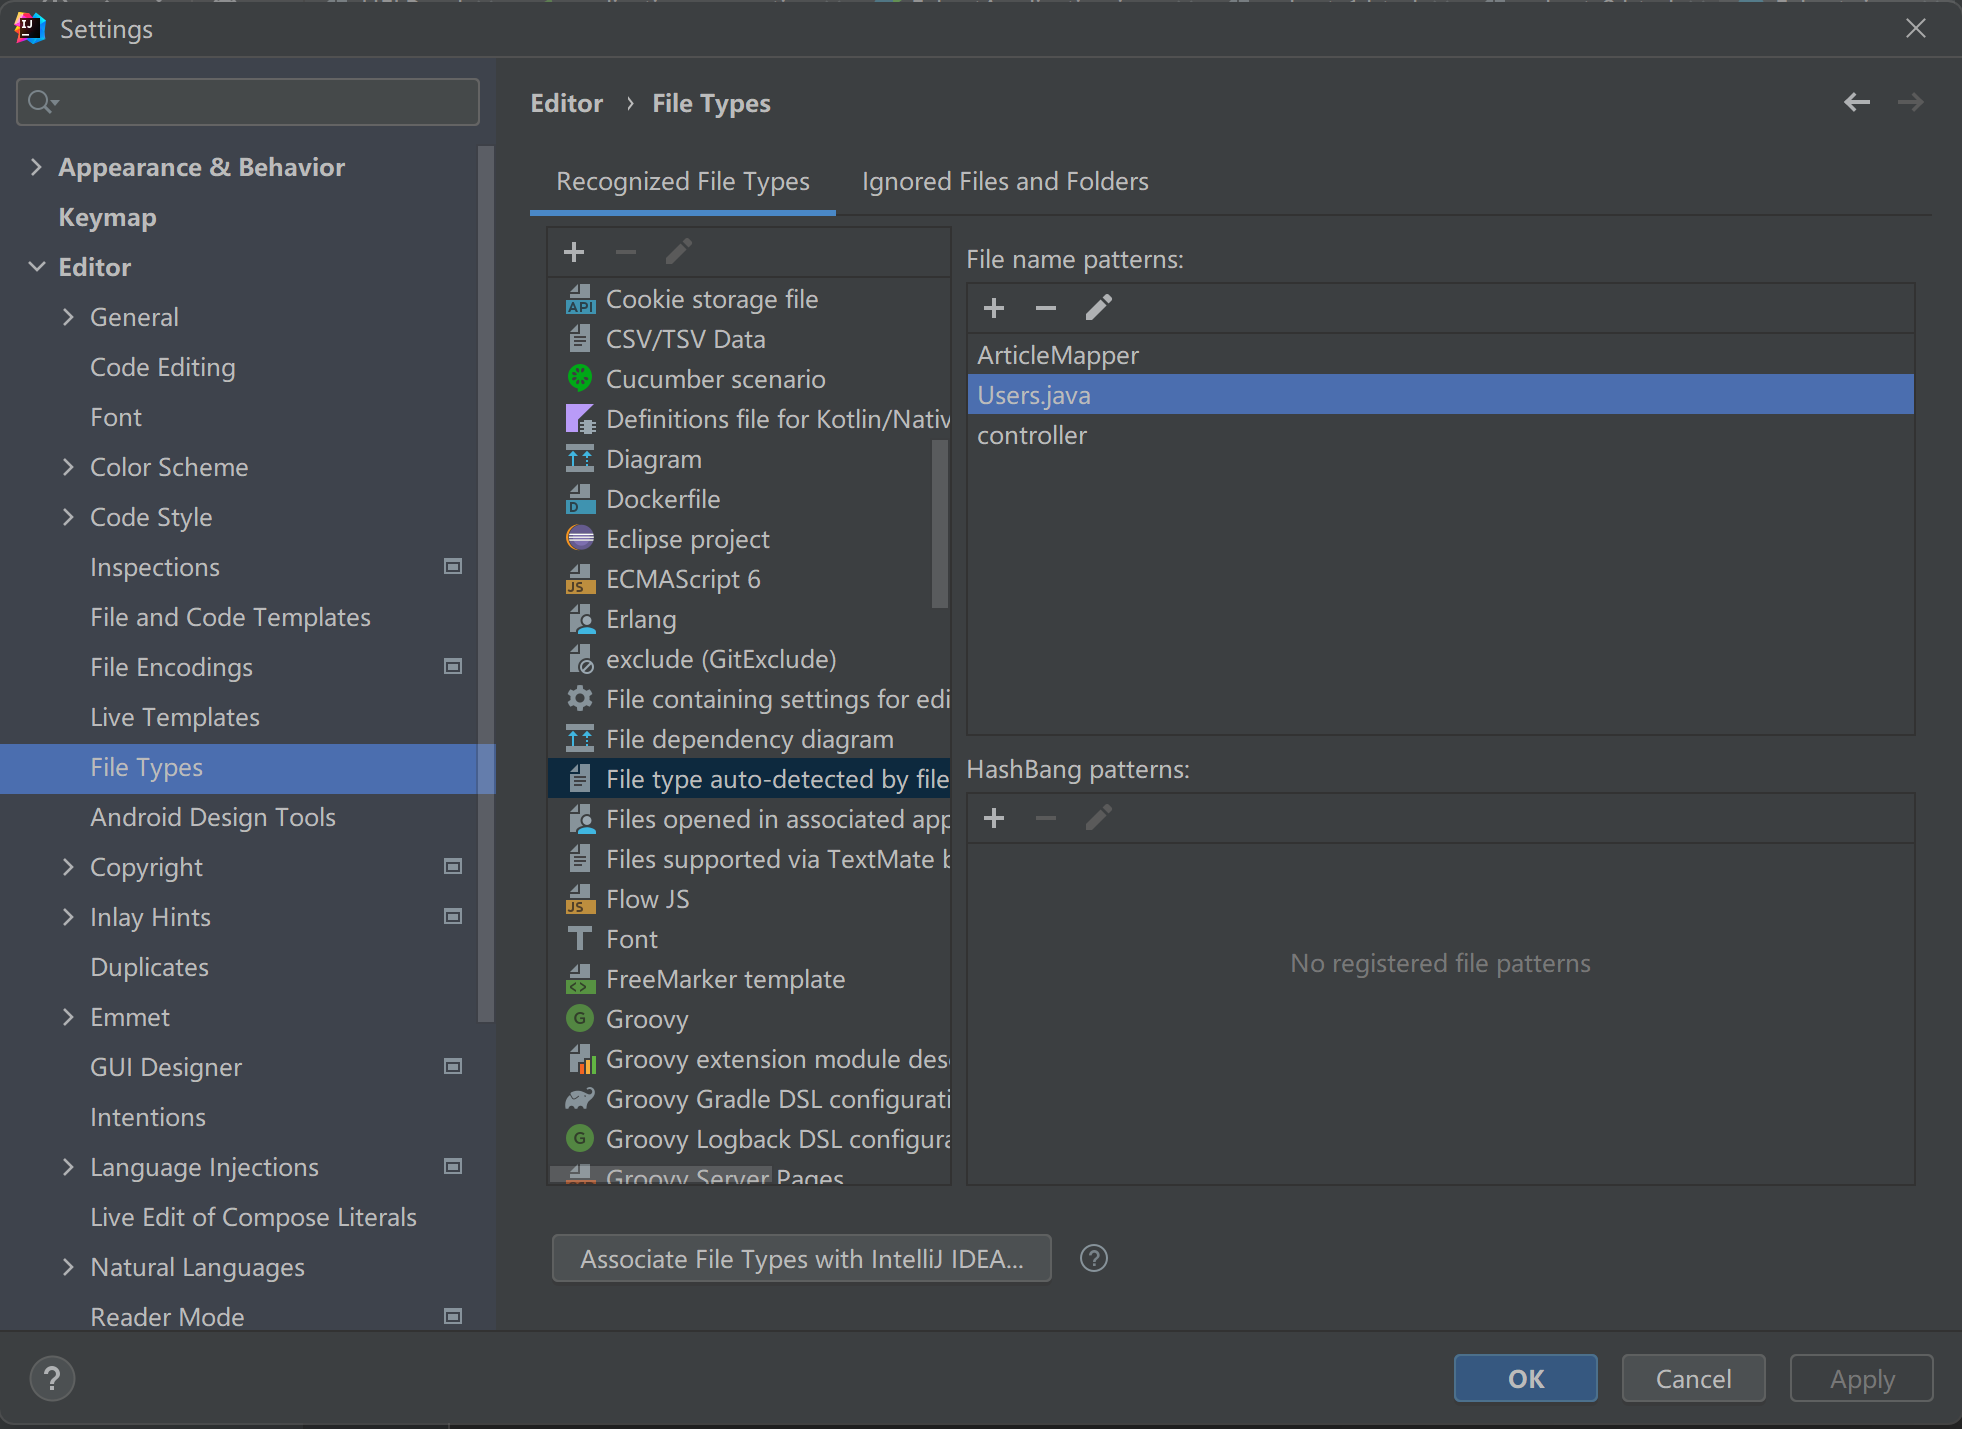
Task: Navigate back with the left arrow
Action: pyautogui.click(x=1856, y=102)
